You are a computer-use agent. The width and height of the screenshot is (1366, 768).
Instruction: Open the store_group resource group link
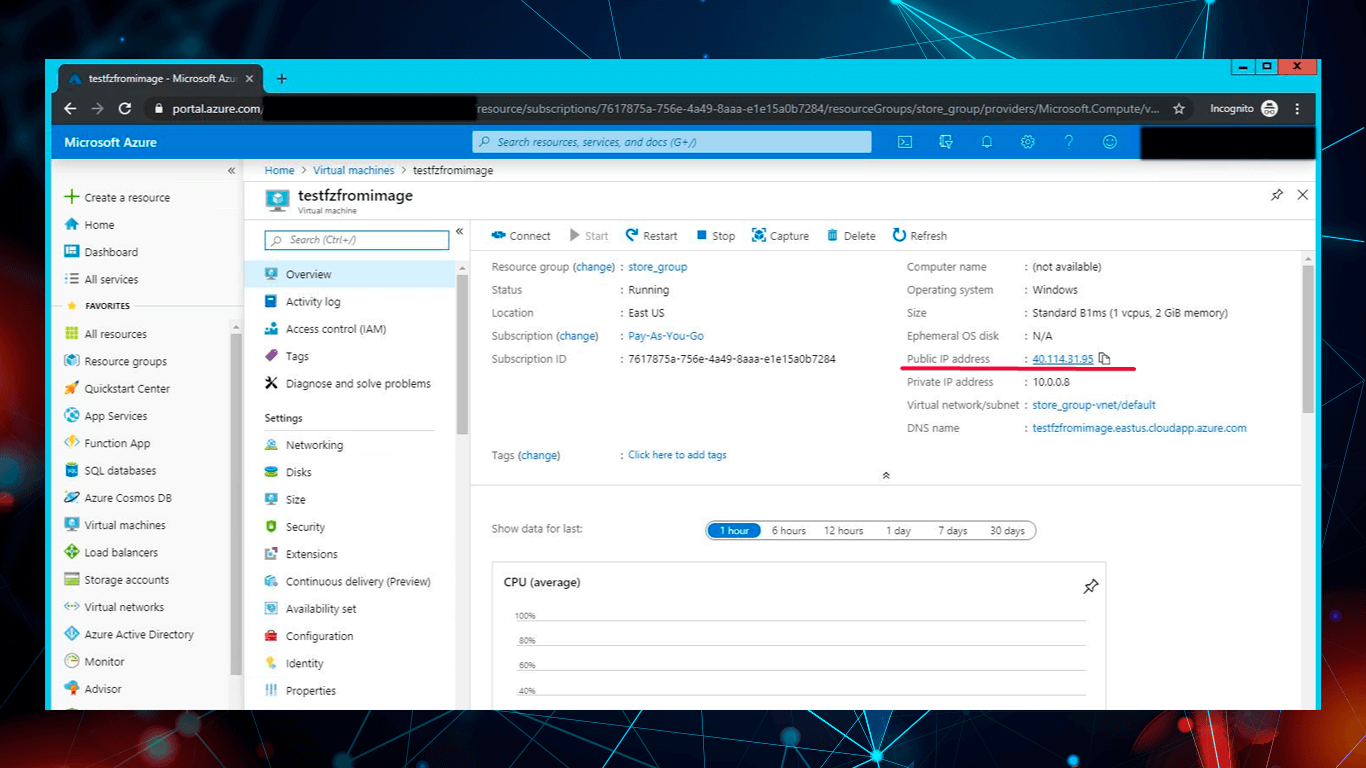[x=657, y=266]
